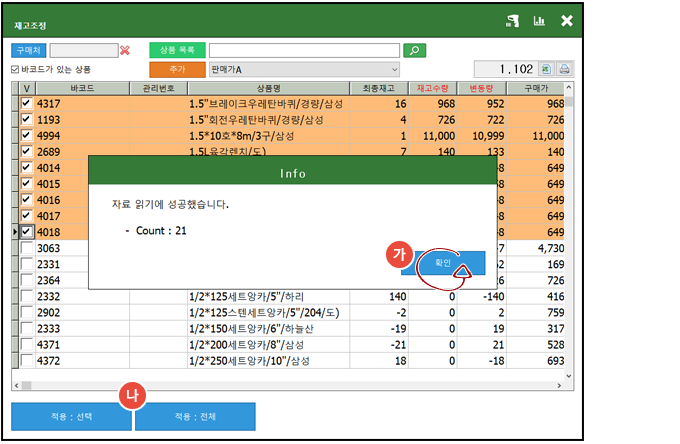Click the horizontal scrollbar thumb

coord(26,385)
